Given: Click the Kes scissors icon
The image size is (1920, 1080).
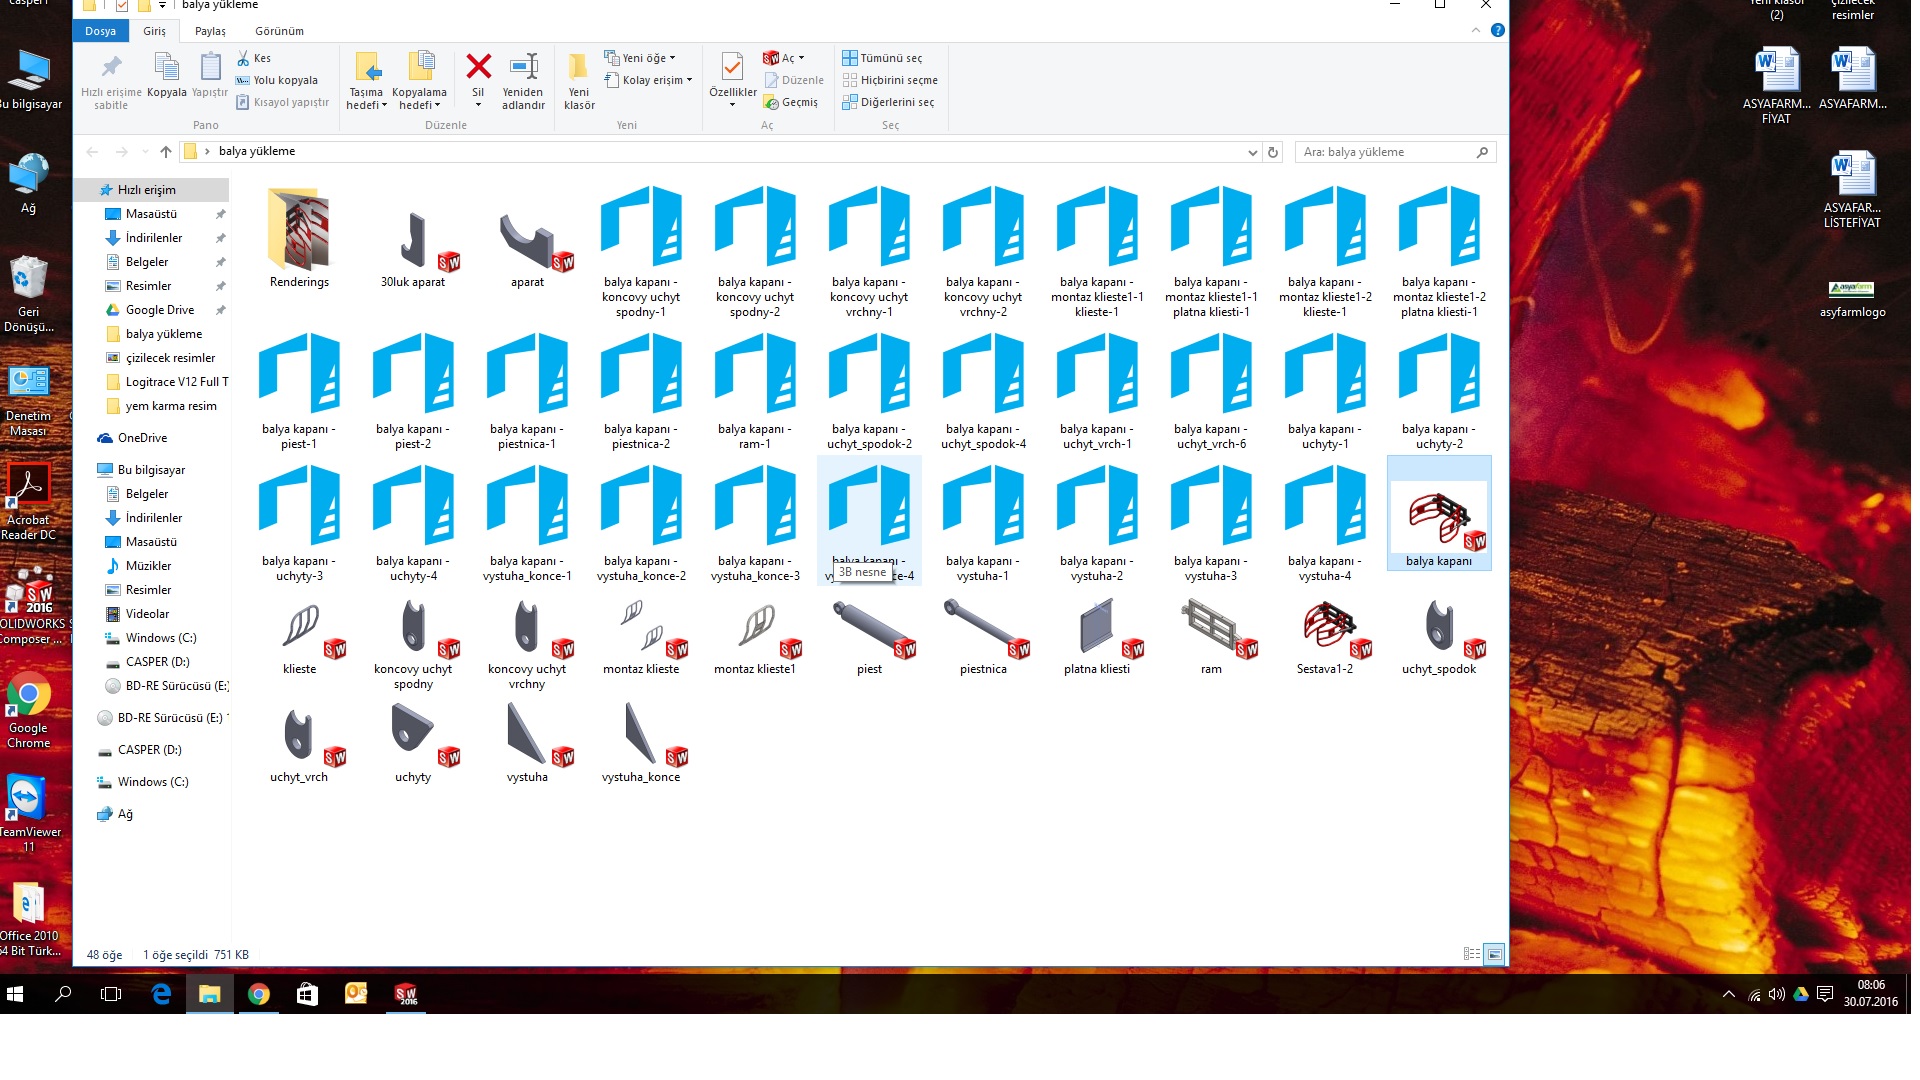Looking at the screenshot, I should 243,58.
